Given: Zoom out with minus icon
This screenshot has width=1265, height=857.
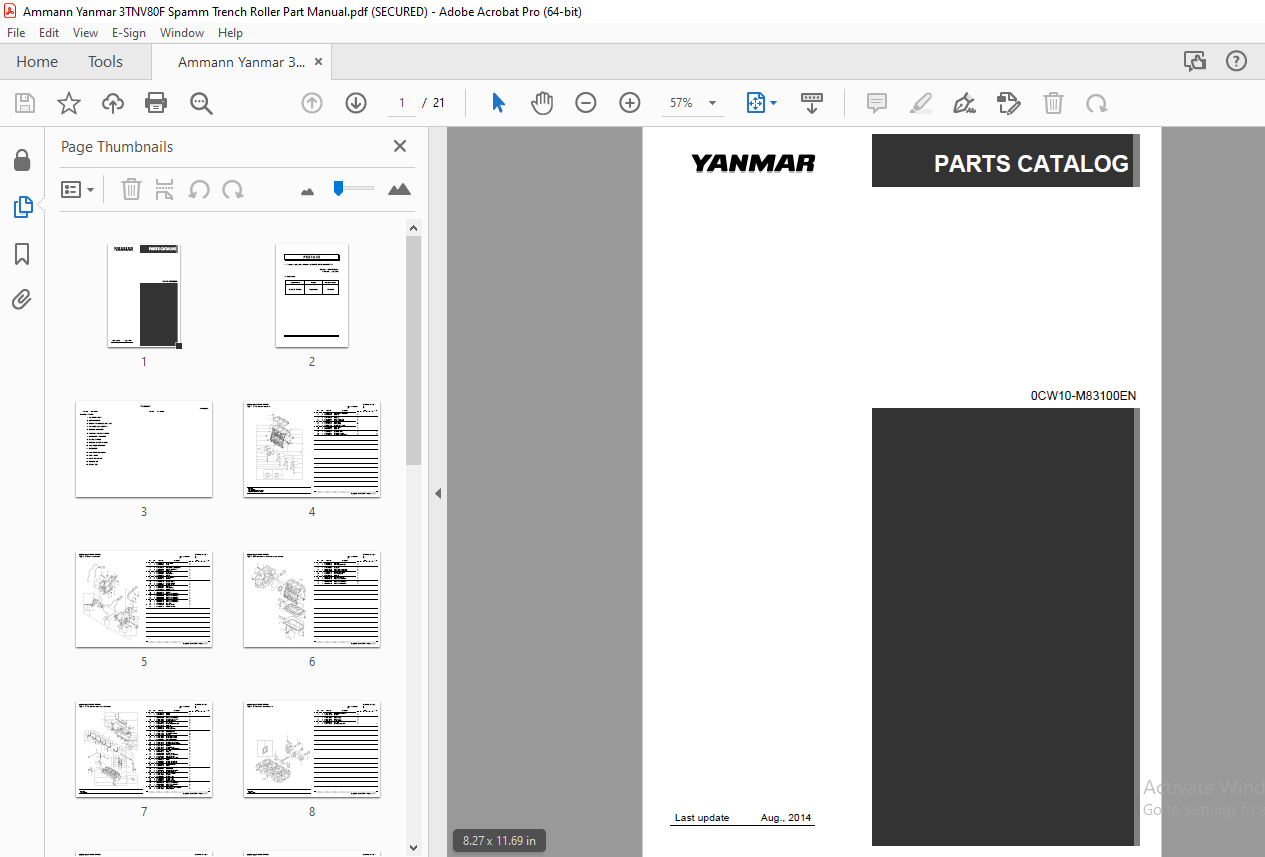Looking at the screenshot, I should coord(586,103).
